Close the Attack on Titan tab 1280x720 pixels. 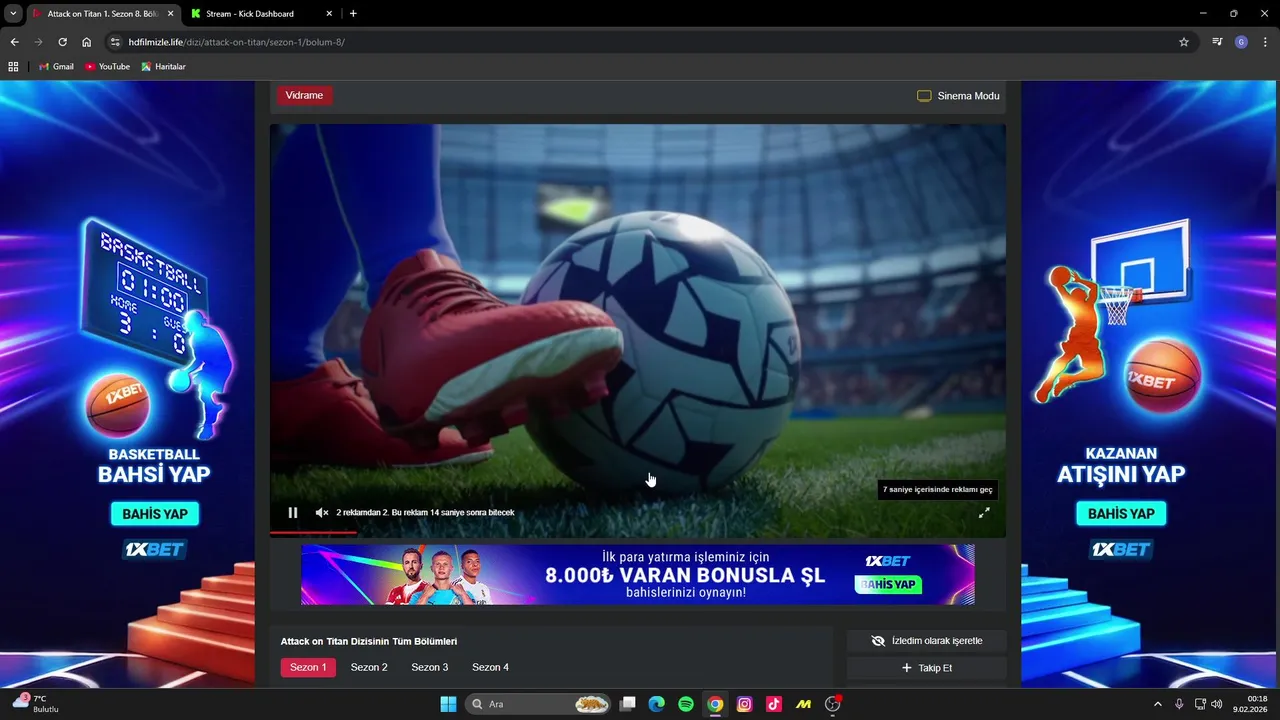(169, 14)
